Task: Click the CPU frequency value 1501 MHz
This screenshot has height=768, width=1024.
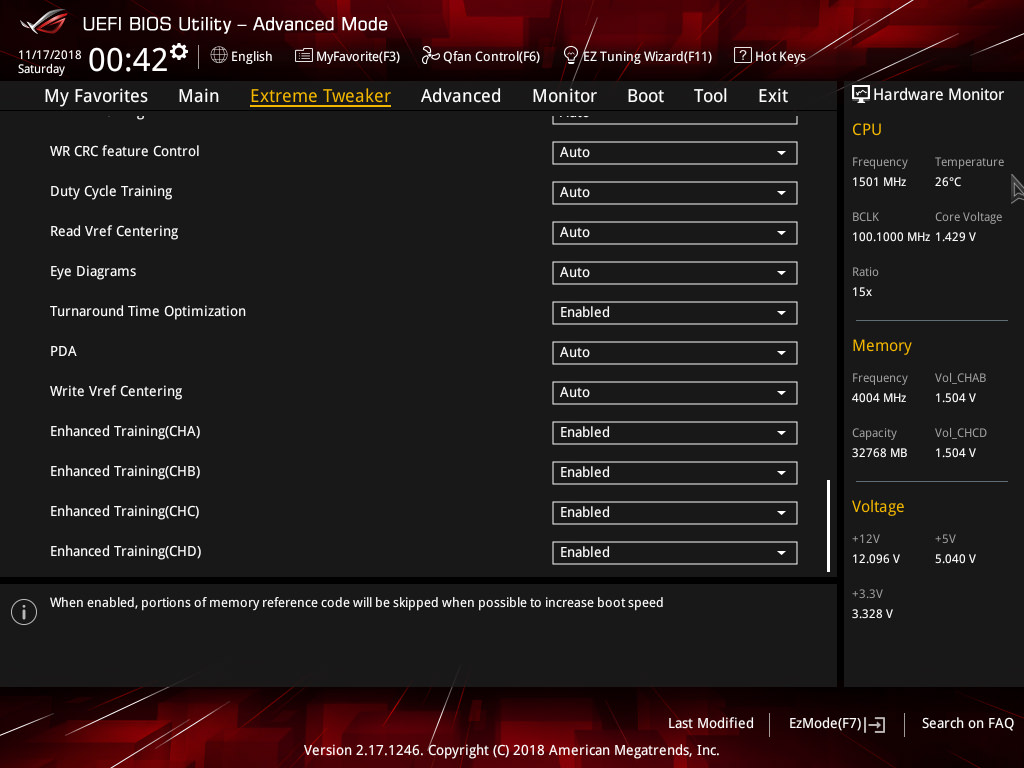Action: [879, 182]
